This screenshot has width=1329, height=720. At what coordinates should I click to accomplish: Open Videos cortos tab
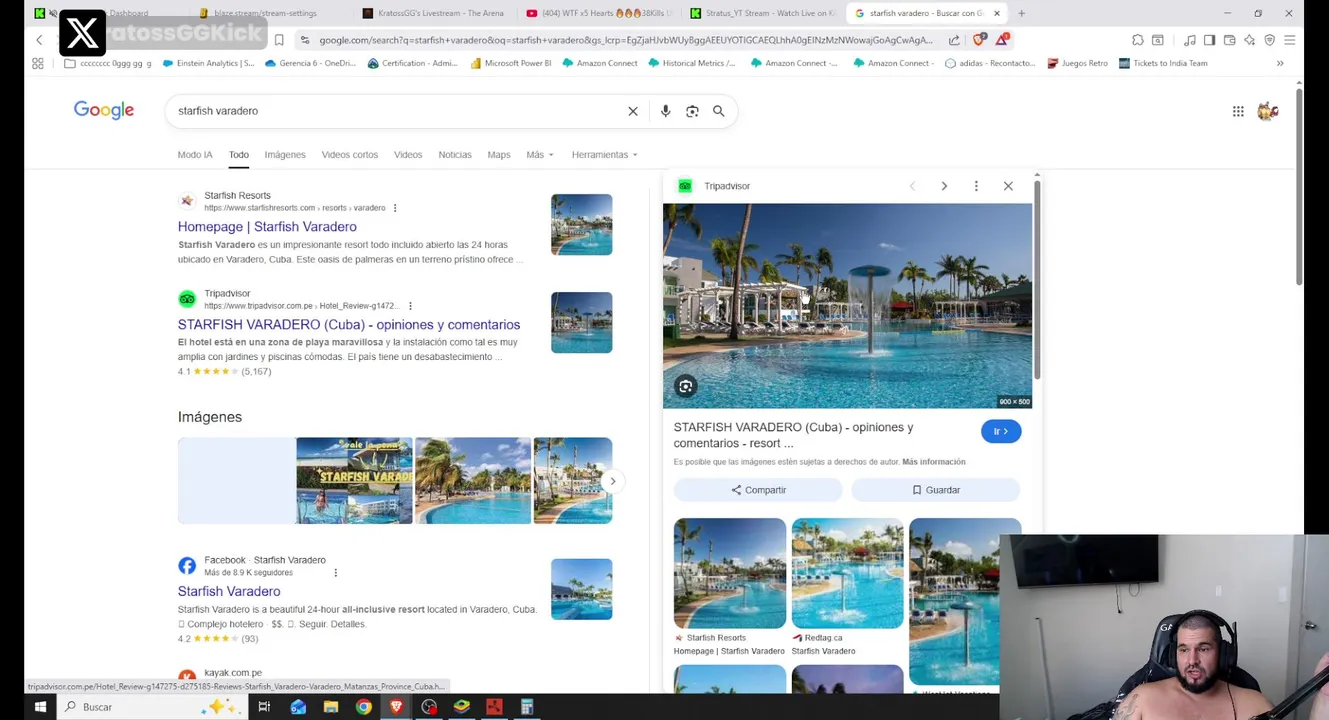(x=350, y=155)
